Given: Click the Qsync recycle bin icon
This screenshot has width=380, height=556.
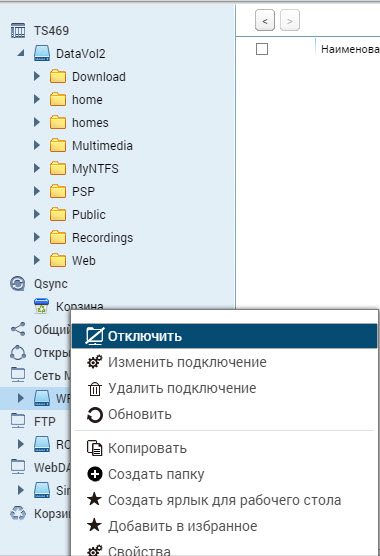Looking at the screenshot, I should (x=41, y=306).
